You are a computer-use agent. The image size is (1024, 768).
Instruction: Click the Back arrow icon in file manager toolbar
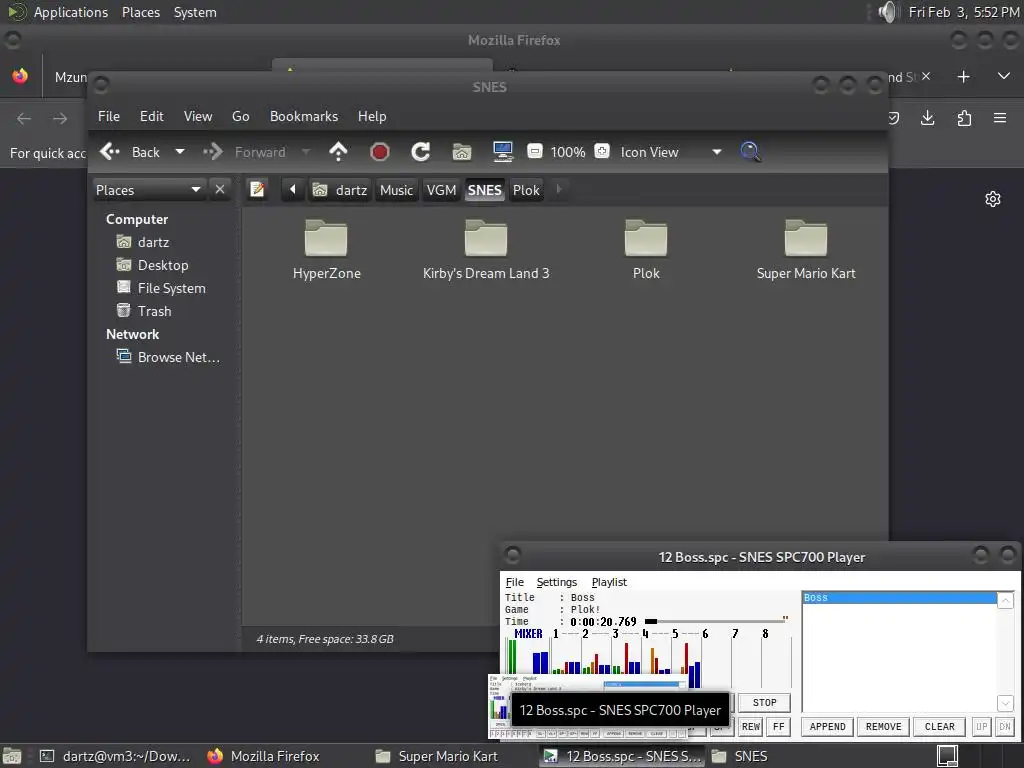[x=110, y=152]
